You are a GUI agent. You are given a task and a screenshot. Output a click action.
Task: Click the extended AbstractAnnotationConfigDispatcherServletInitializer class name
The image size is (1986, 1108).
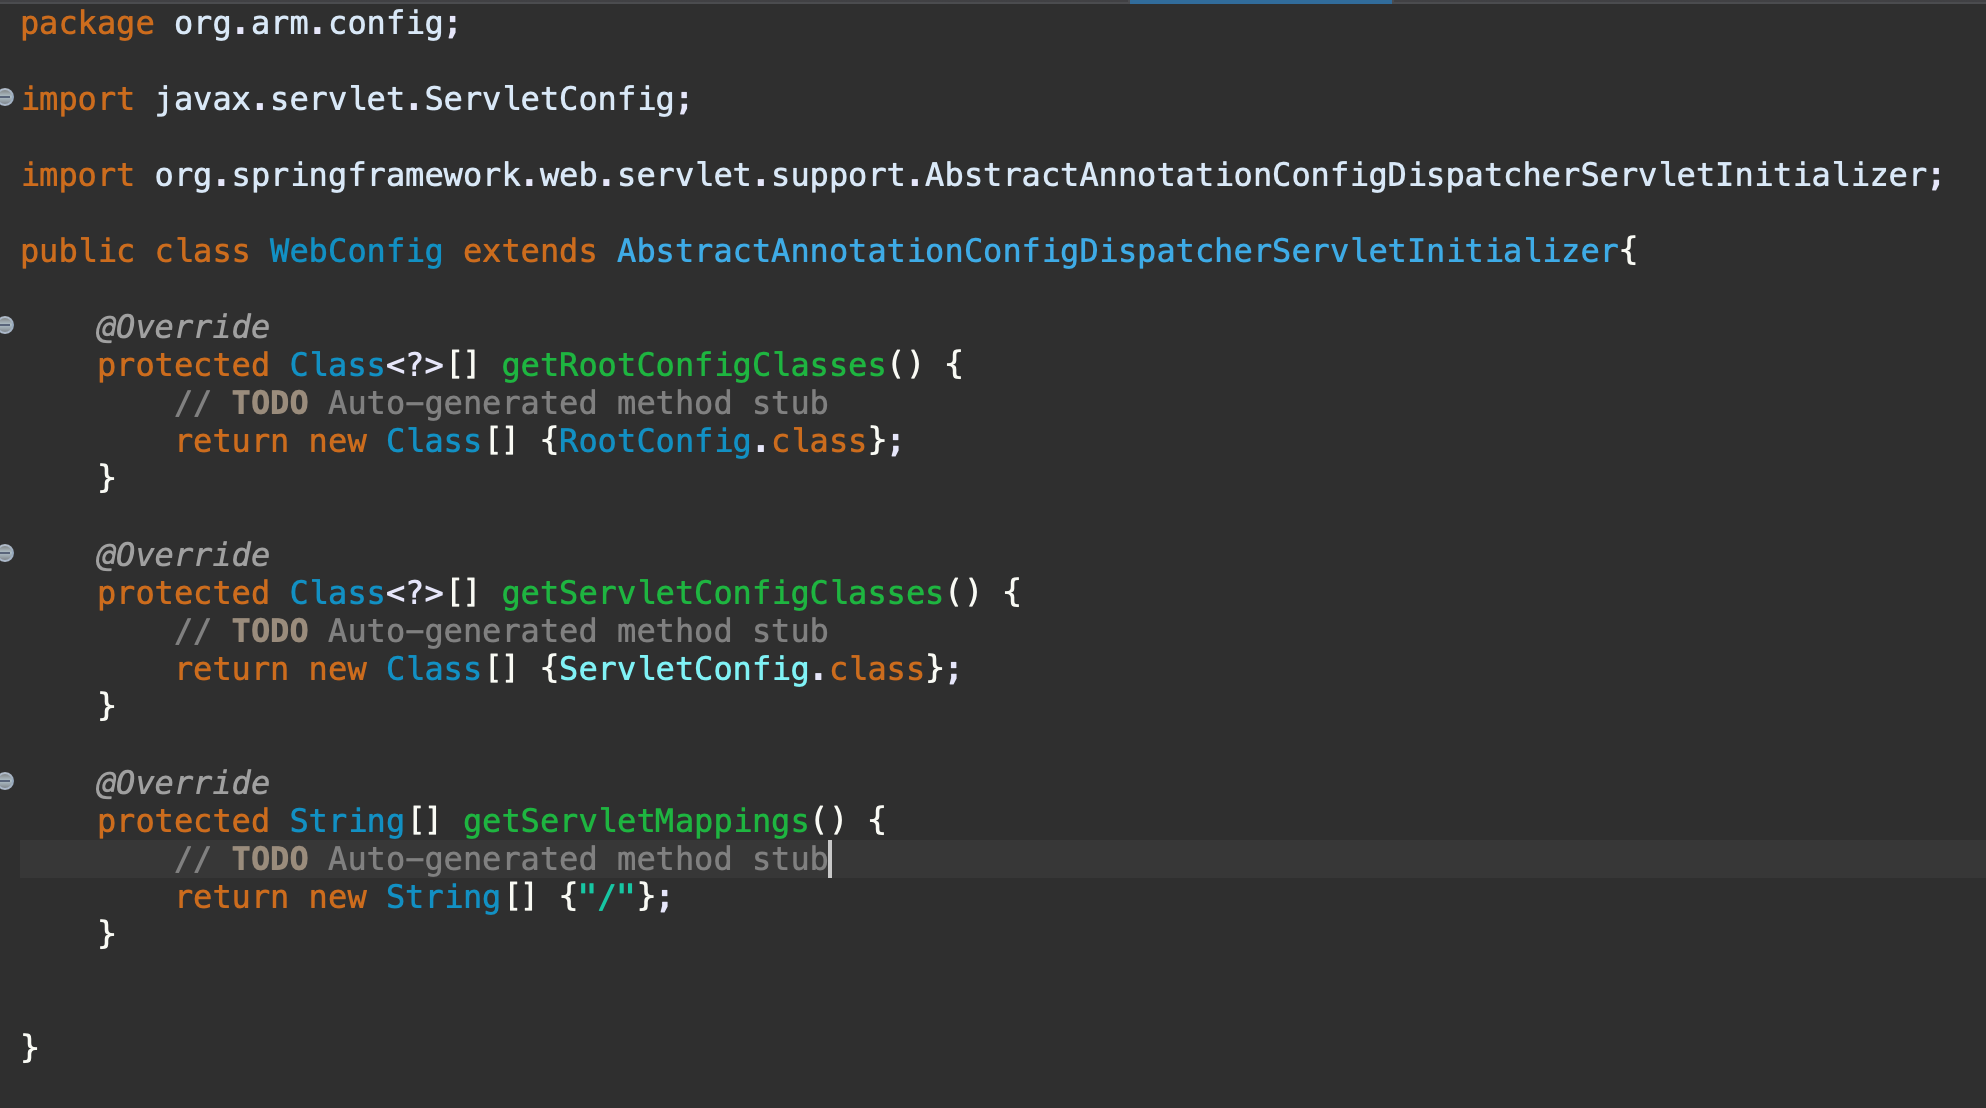click(1117, 251)
